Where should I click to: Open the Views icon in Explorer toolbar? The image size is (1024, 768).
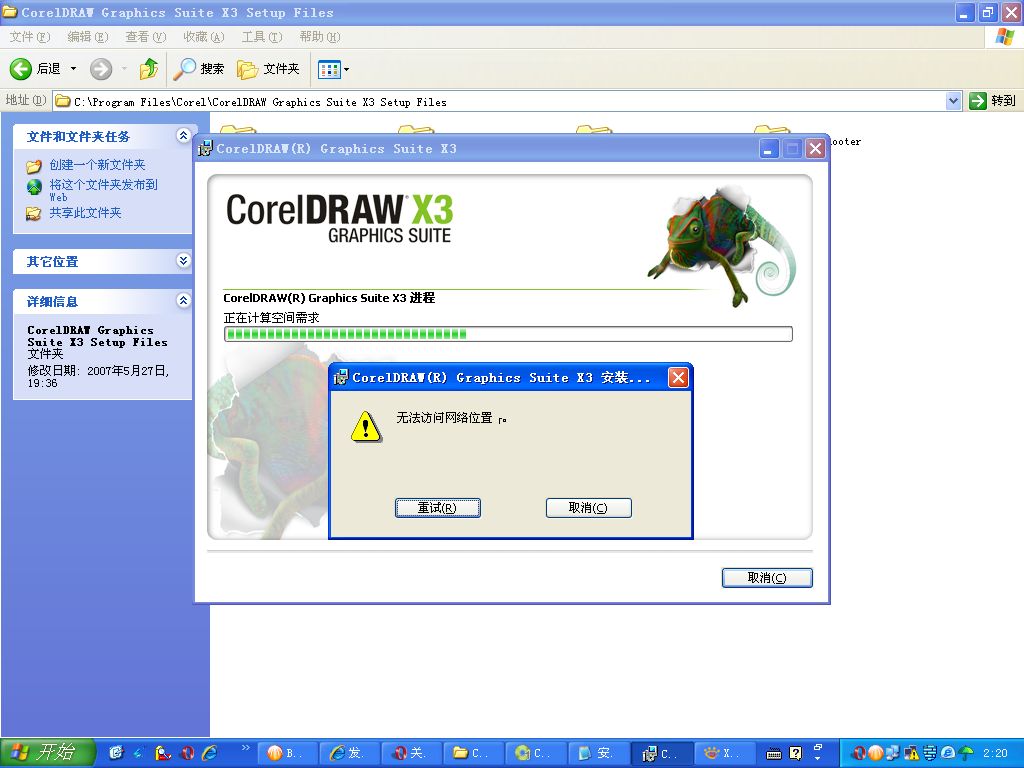[x=328, y=69]
